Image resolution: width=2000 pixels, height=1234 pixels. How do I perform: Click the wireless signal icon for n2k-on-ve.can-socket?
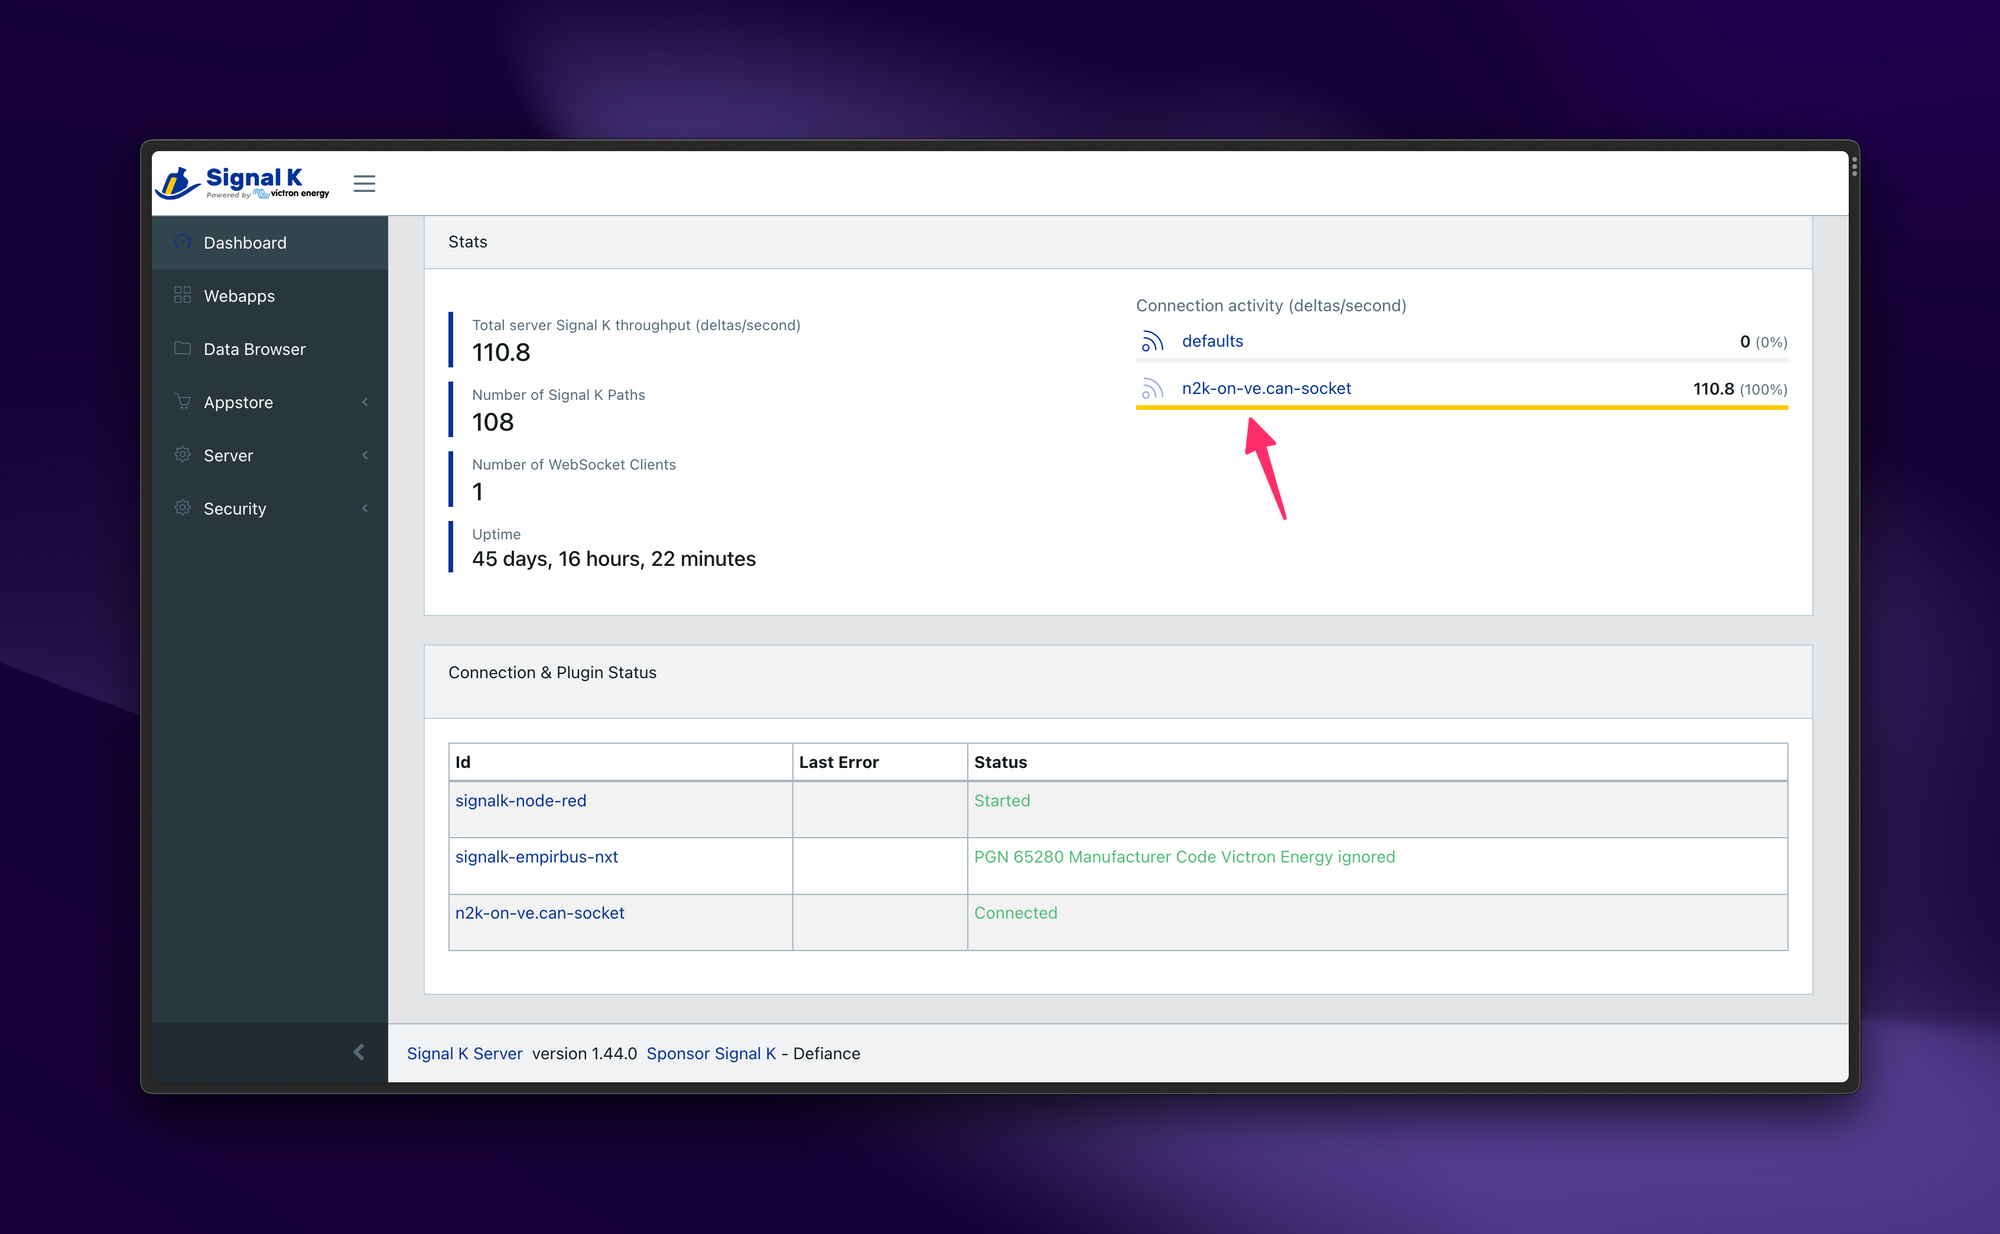pyautogui.click(x=1151, y=387)
